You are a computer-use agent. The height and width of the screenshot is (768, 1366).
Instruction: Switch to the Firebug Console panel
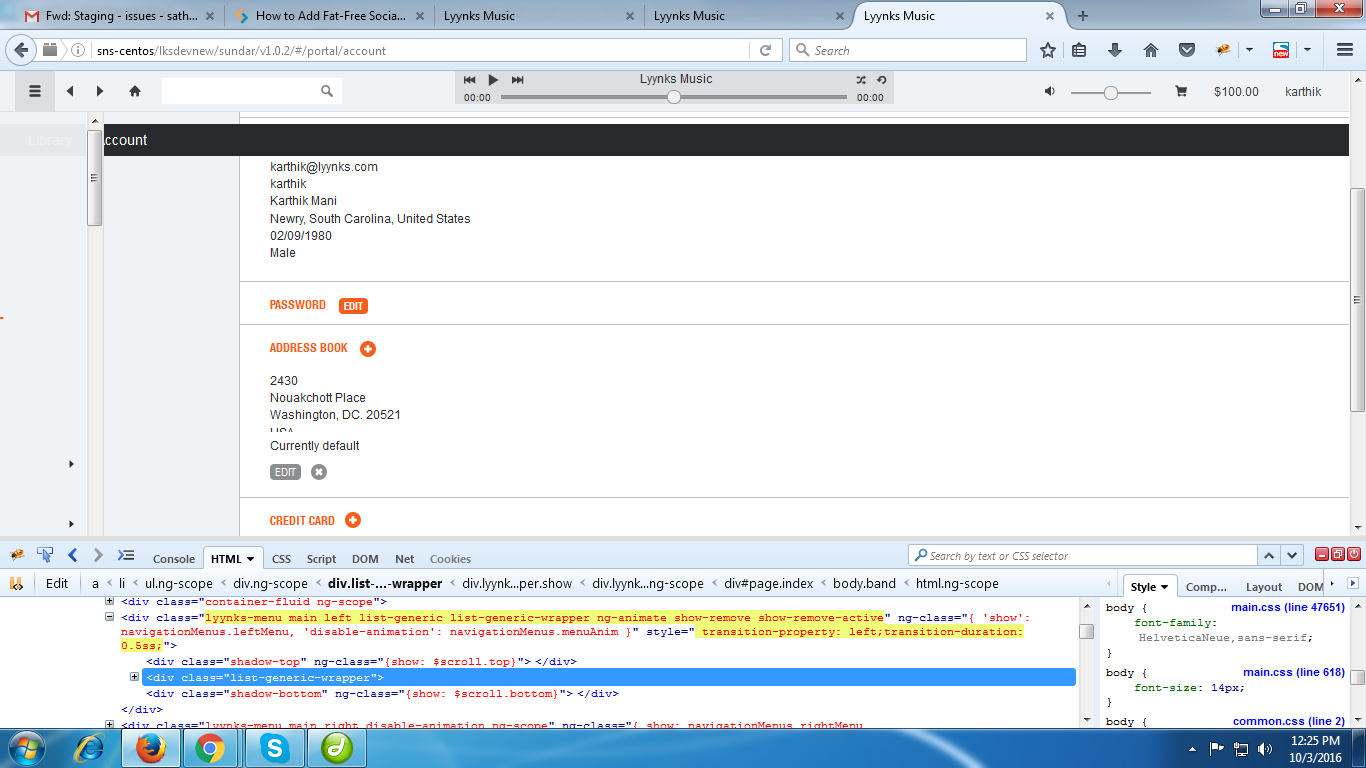[x=174, y=559]
